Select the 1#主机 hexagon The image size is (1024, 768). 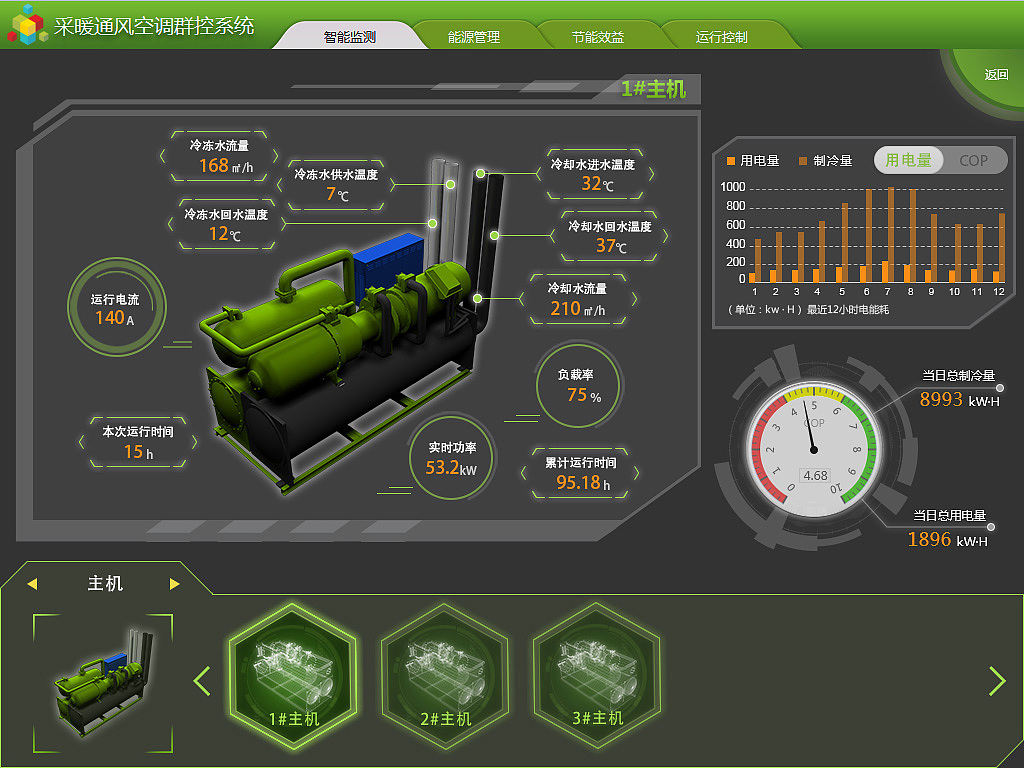[x=293, y=675]
